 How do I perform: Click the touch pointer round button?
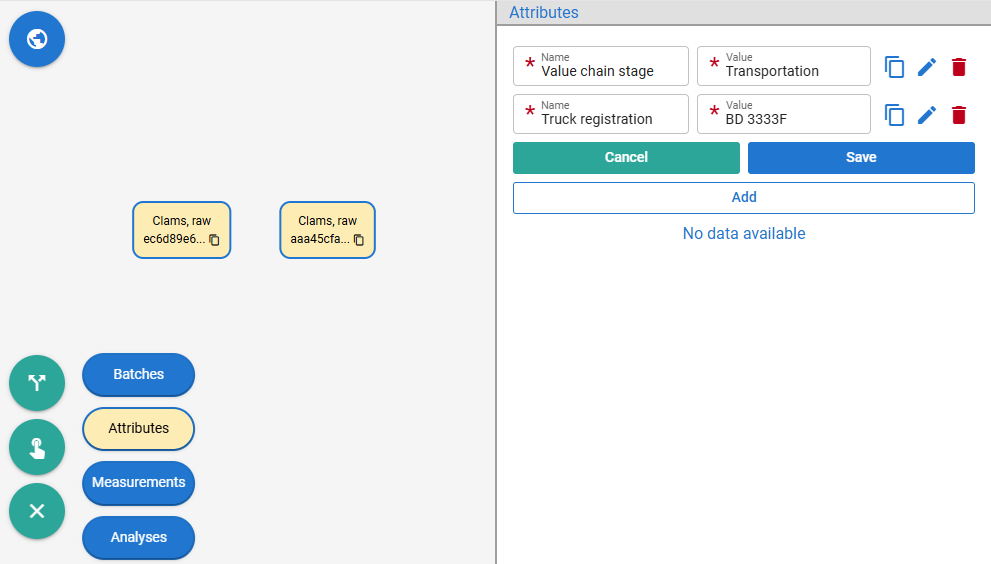[37, 447]
